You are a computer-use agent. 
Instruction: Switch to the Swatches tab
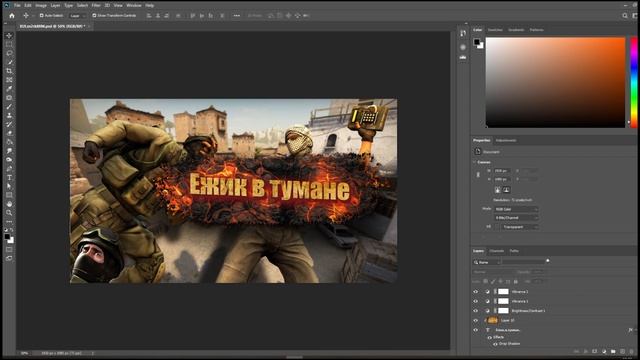495,30
